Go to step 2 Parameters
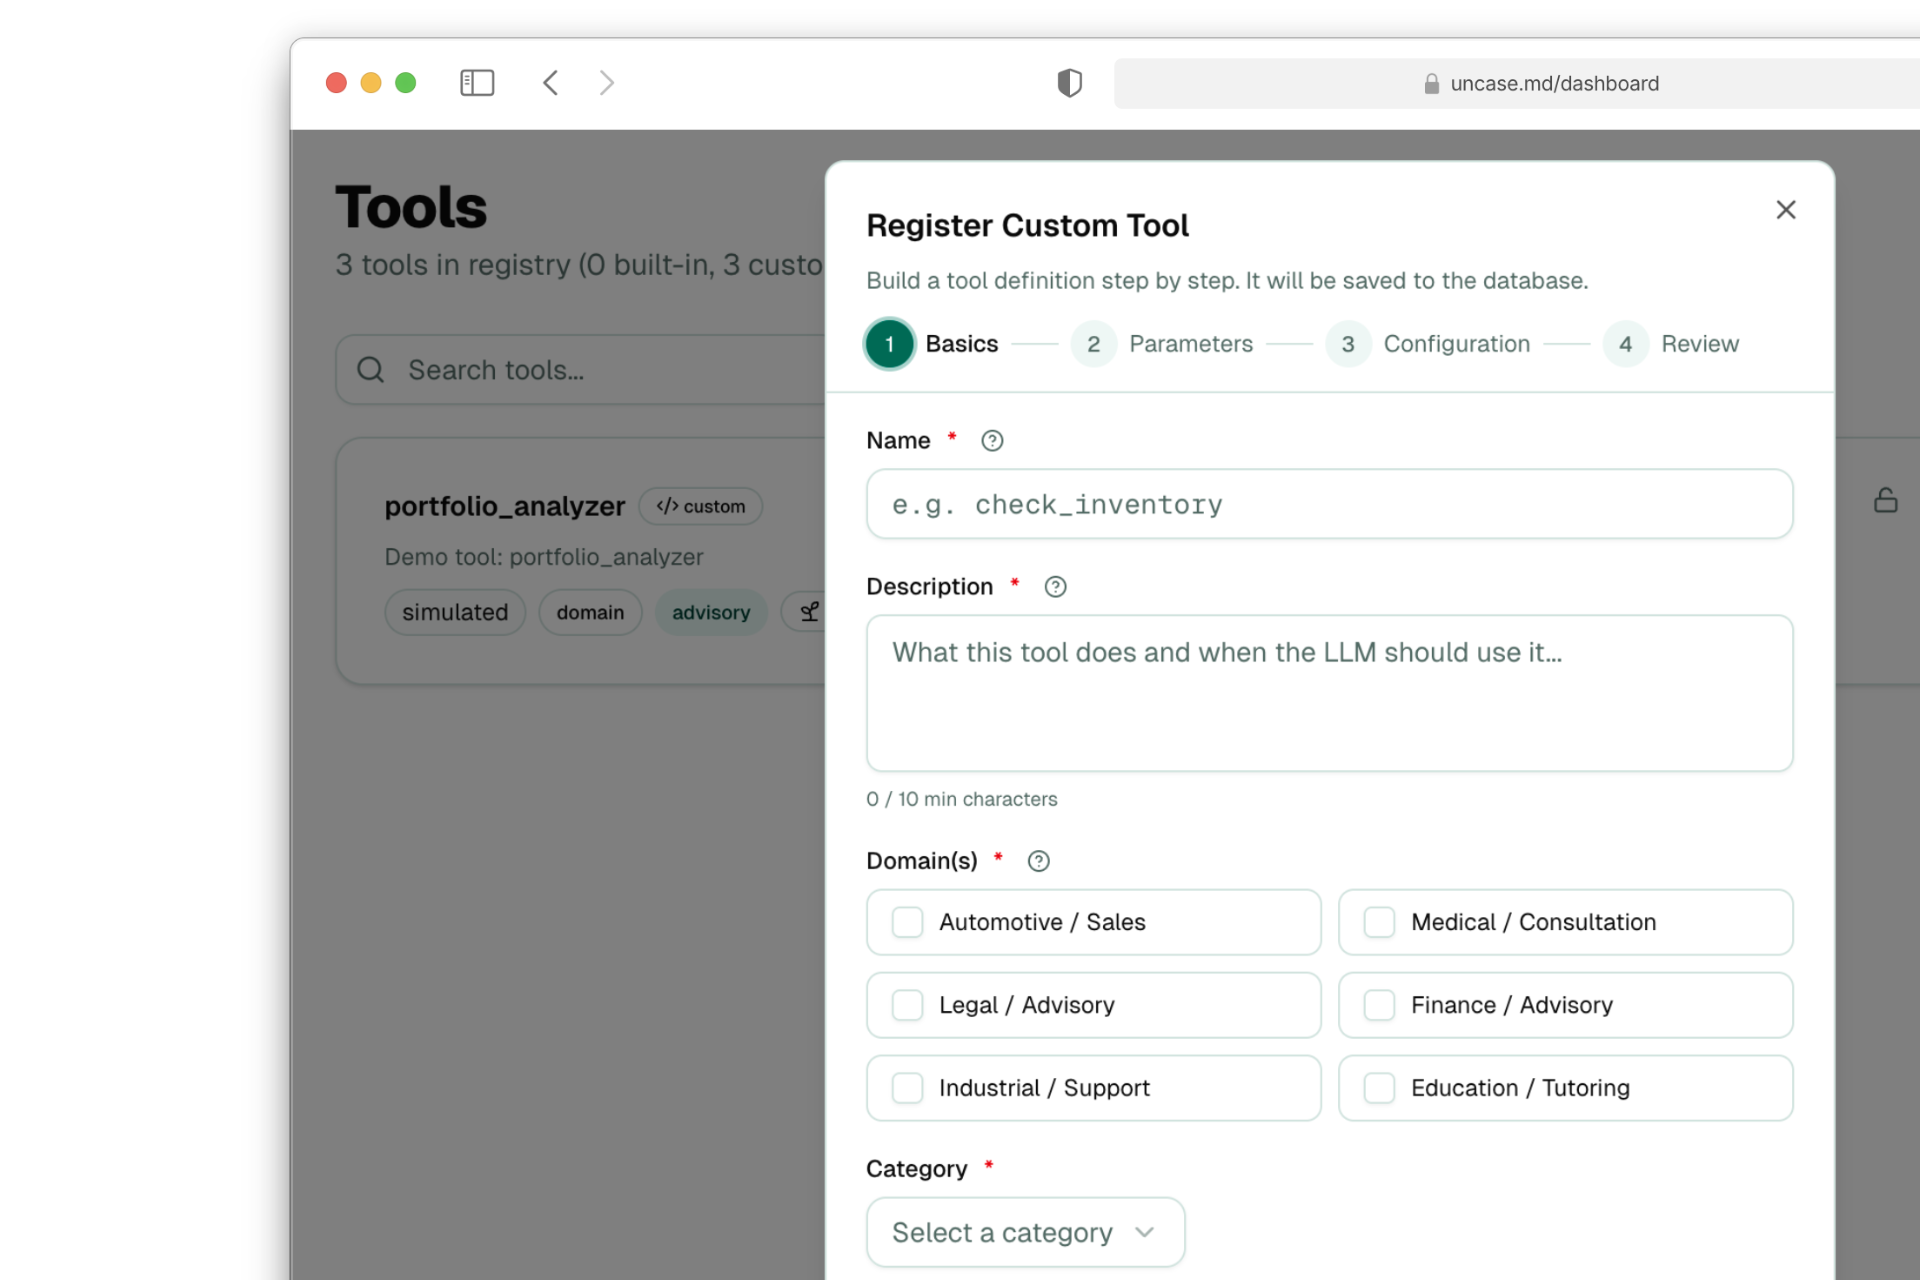Image resolution: width=1920 pixels, height=1280 pixels. (1093, 344)
